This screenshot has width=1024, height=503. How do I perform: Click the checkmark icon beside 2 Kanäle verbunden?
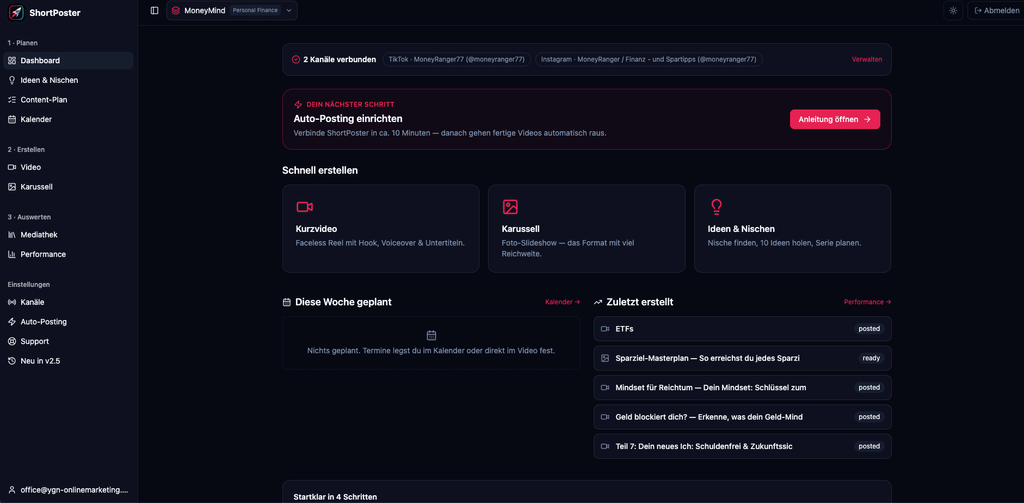[x=296, y=59]
